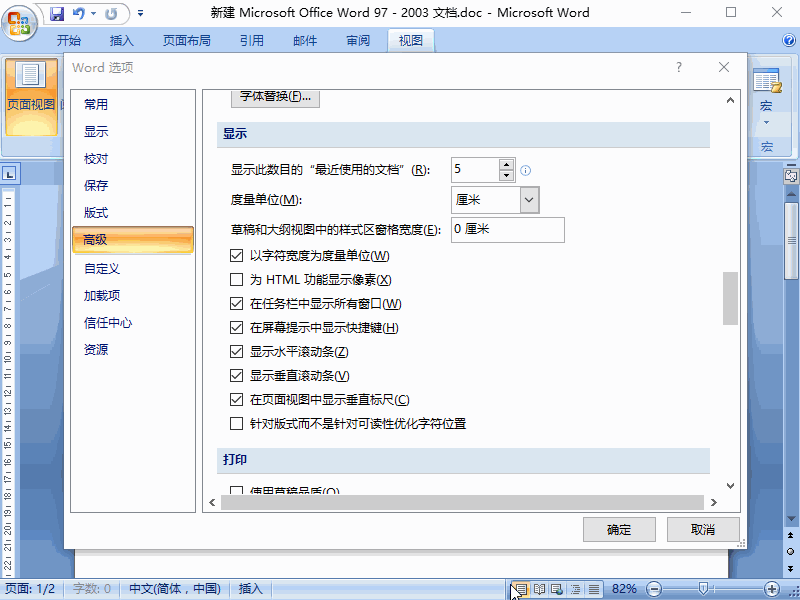The height and width of the screenshot is (600, 800).
Task: Click the zoom in plus button
Action: 772,589
